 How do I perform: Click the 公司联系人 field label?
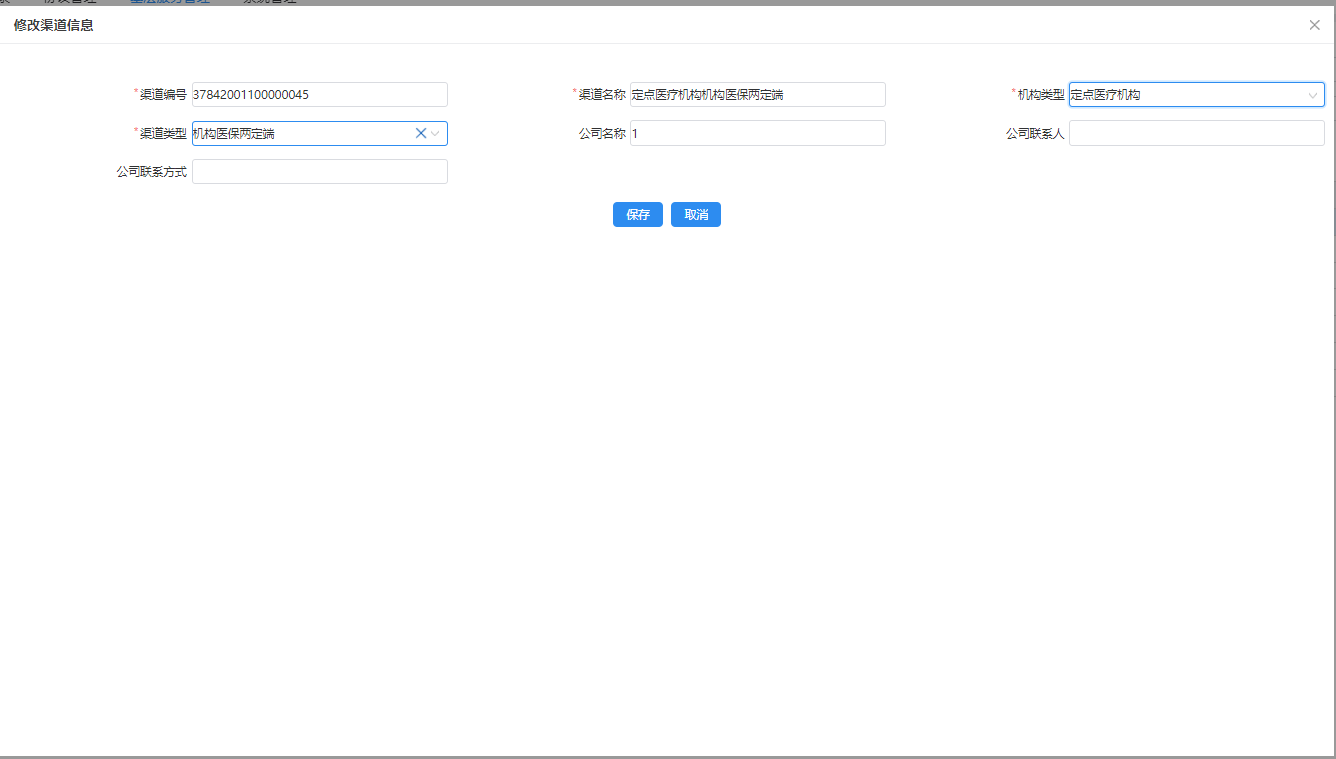click(1035, 133)
